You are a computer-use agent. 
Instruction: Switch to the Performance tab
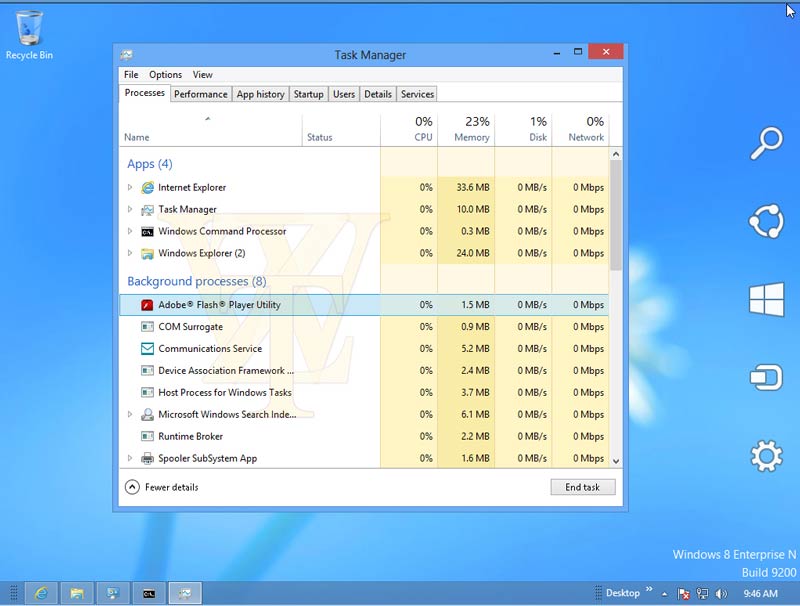[x=200, y=94]
